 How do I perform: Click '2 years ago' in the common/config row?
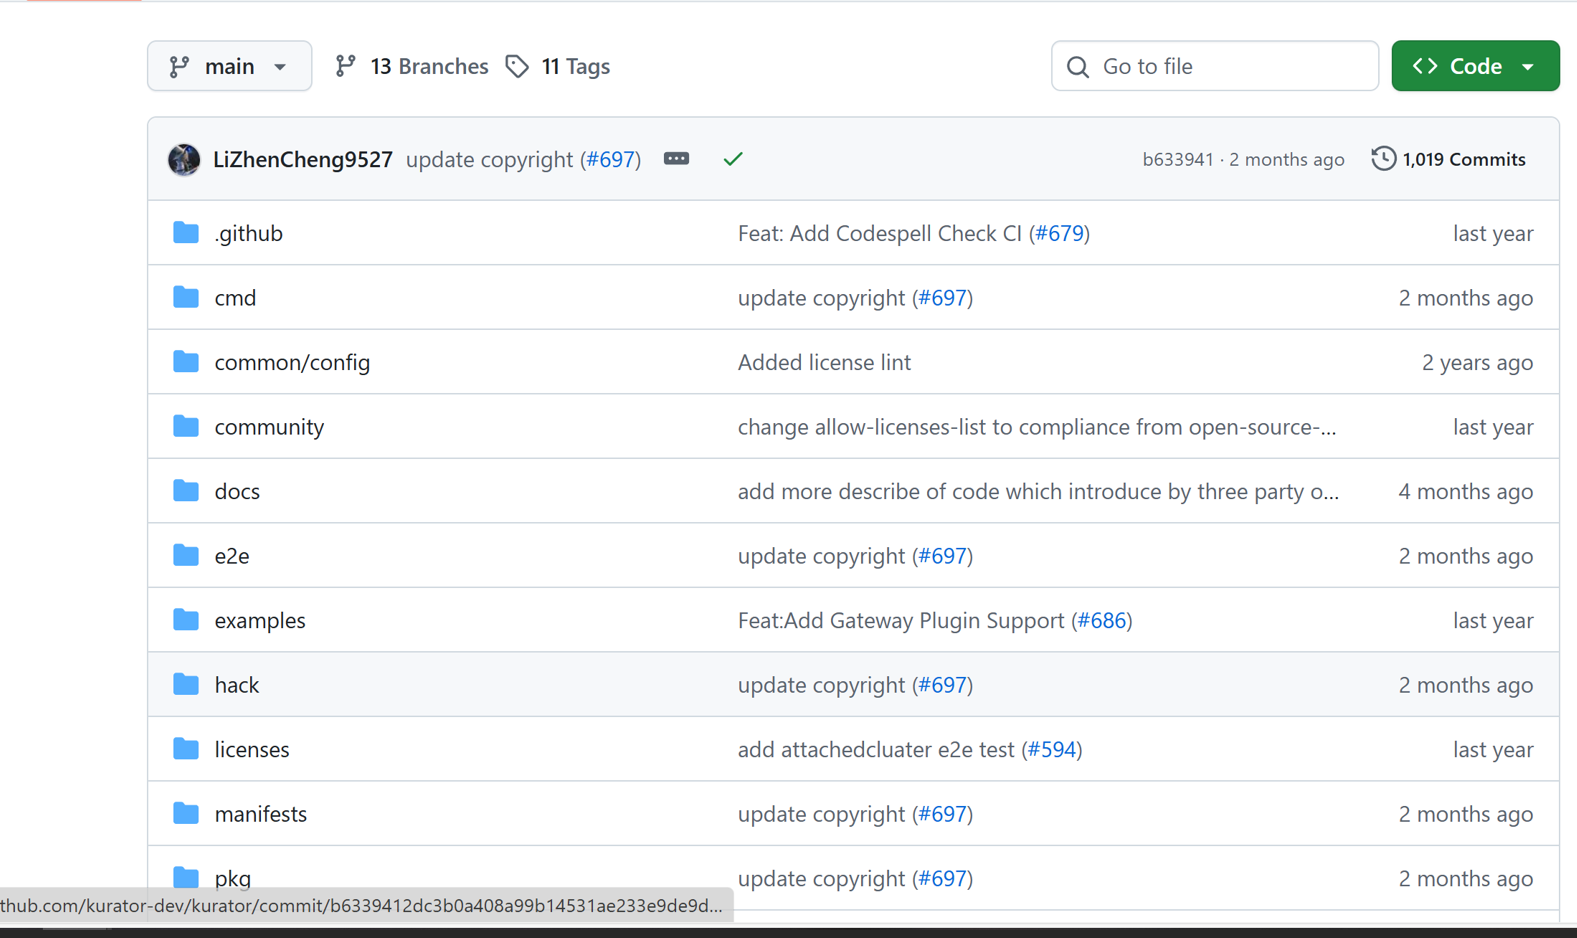click(x=1477, y=362)
